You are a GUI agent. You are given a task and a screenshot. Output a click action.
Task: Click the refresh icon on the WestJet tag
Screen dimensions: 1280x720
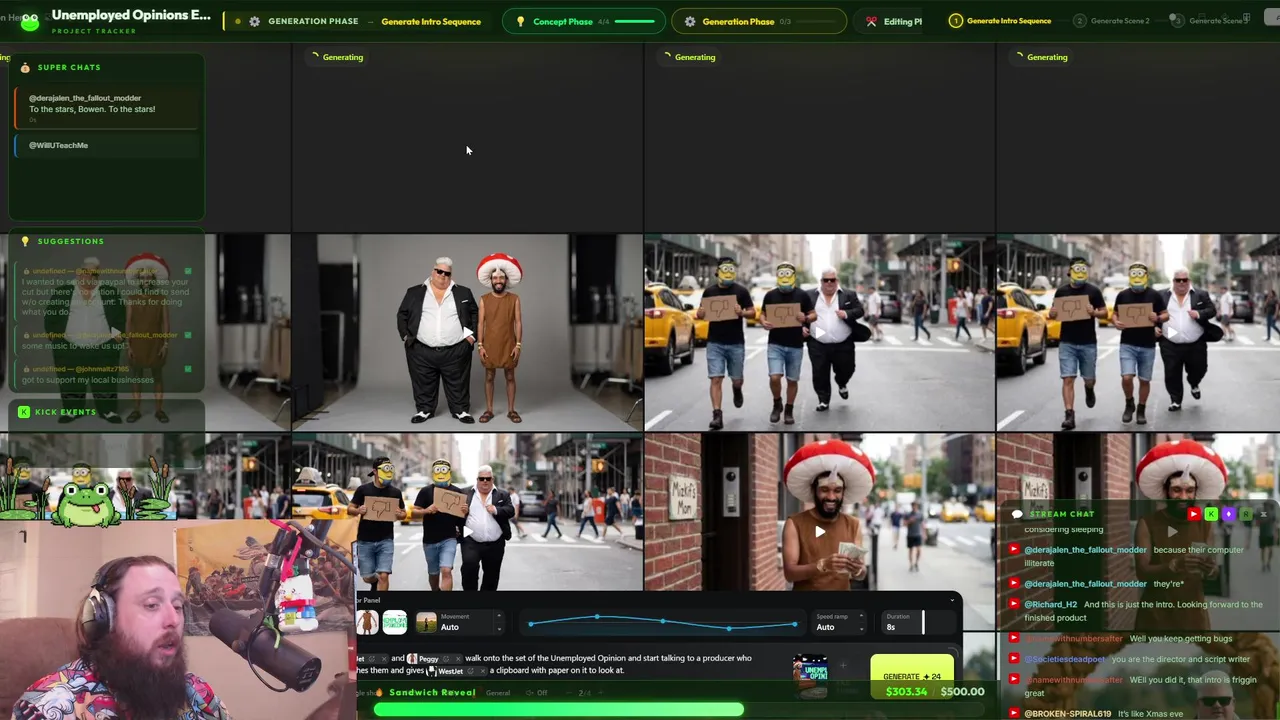(470, 671)
